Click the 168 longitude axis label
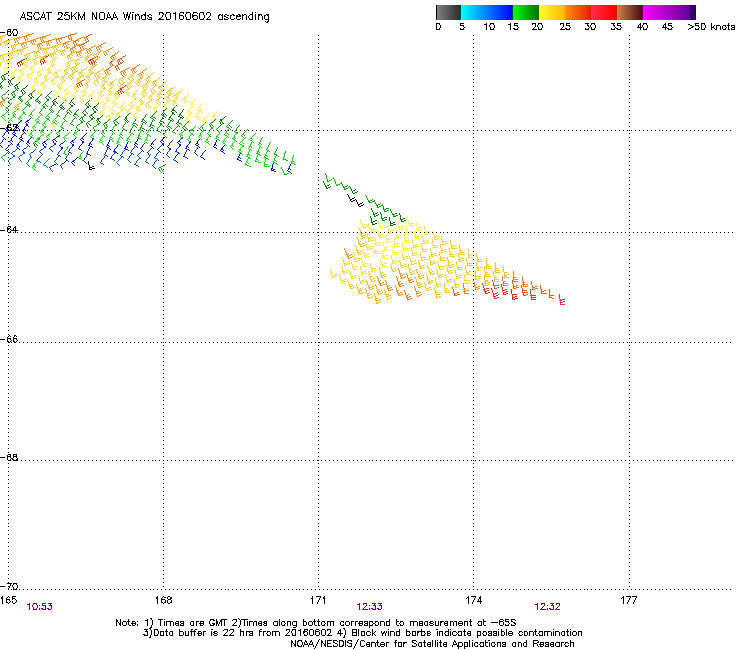 click(x=163, y=600)
